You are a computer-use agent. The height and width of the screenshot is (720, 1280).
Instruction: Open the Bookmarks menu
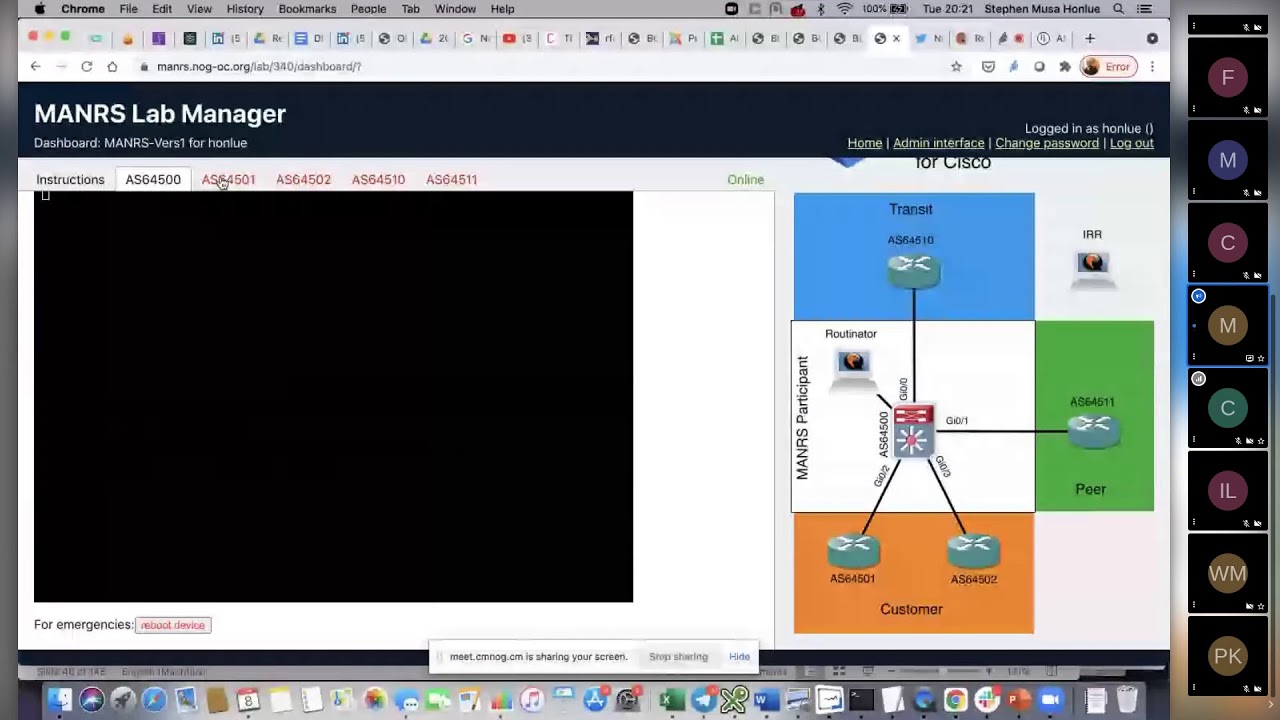pos(307,9)
